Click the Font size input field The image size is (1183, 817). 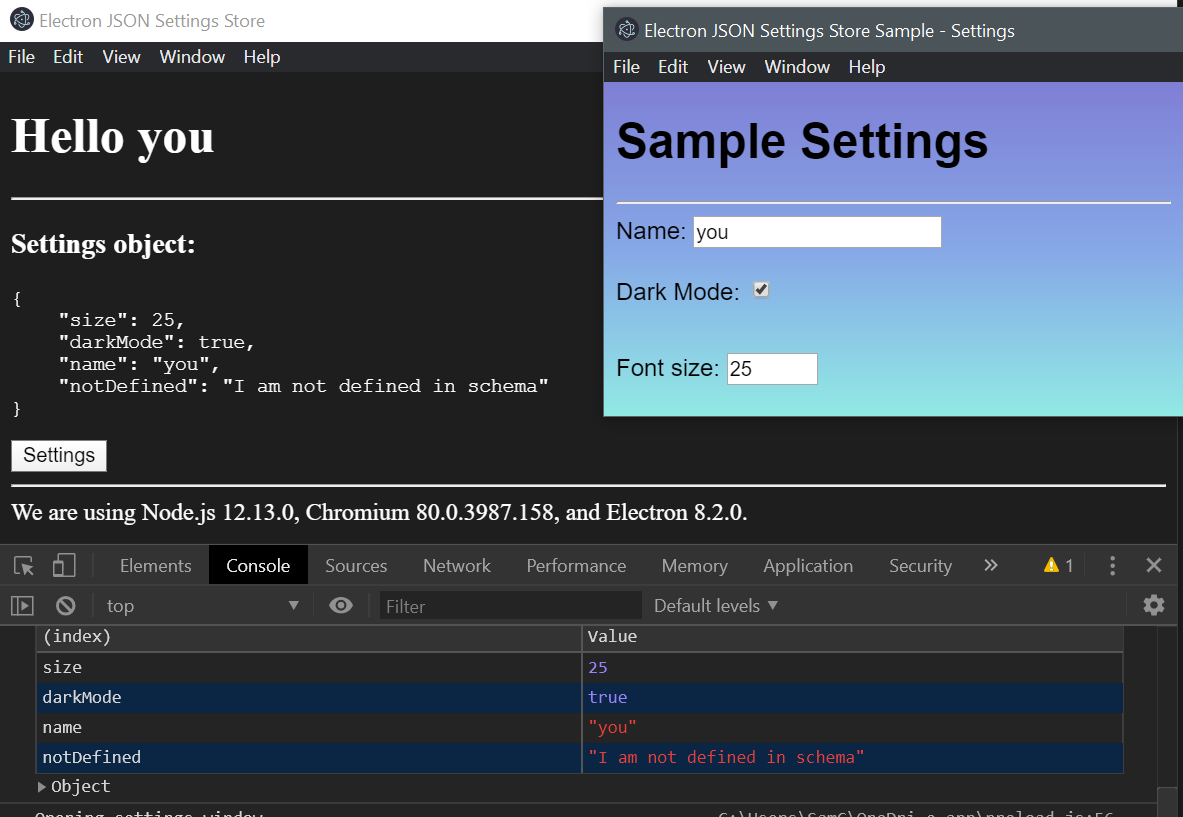(x=772, y=369)
